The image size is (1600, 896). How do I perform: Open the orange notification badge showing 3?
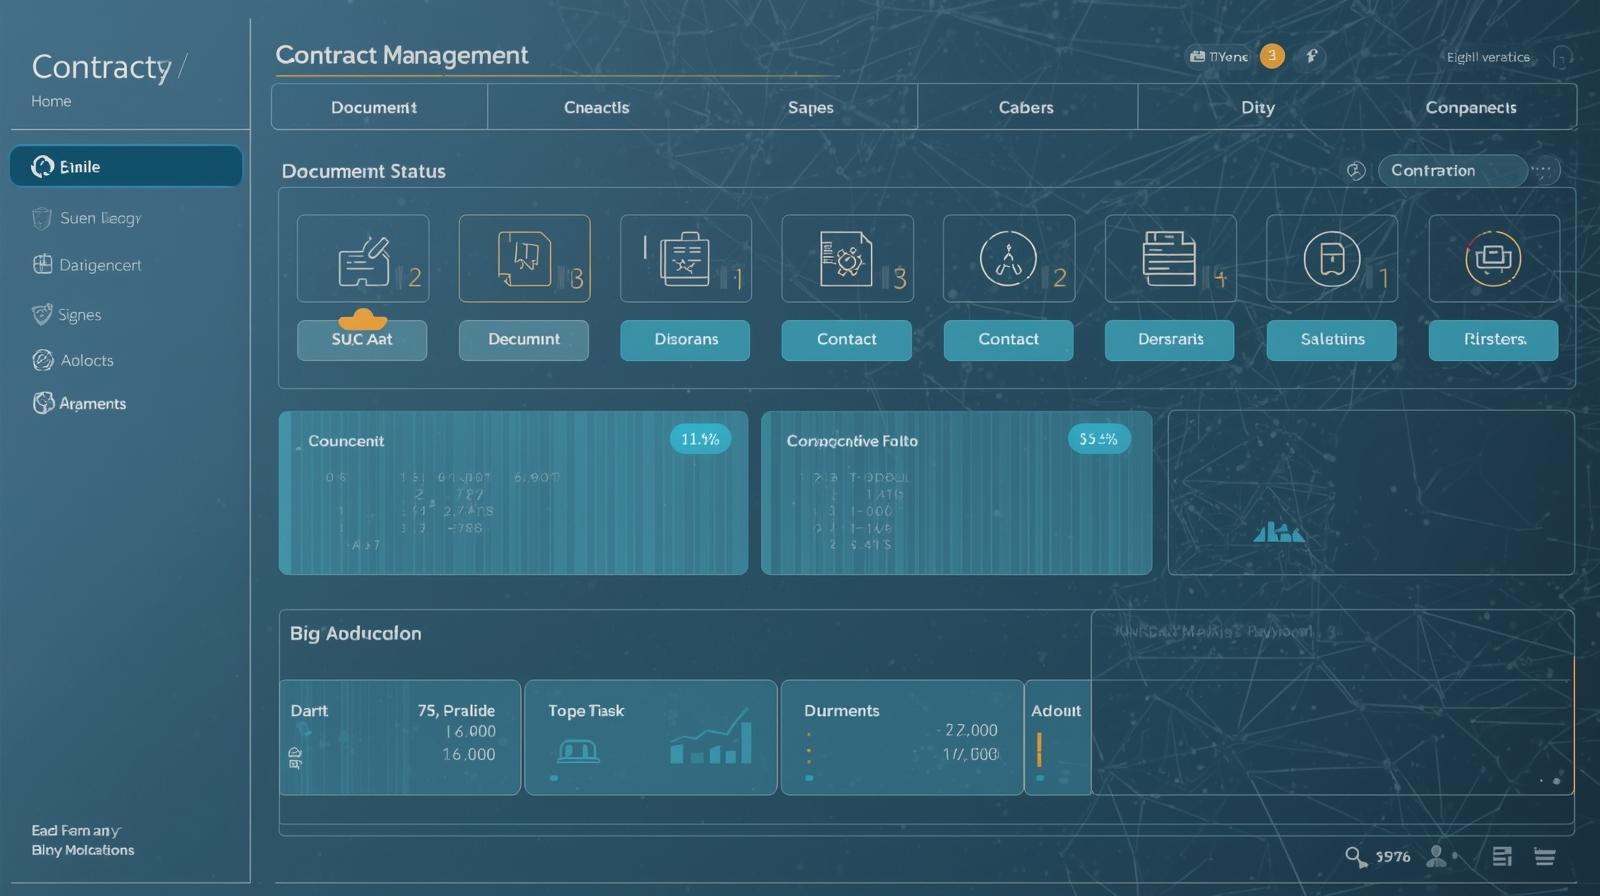point(1272,56)
